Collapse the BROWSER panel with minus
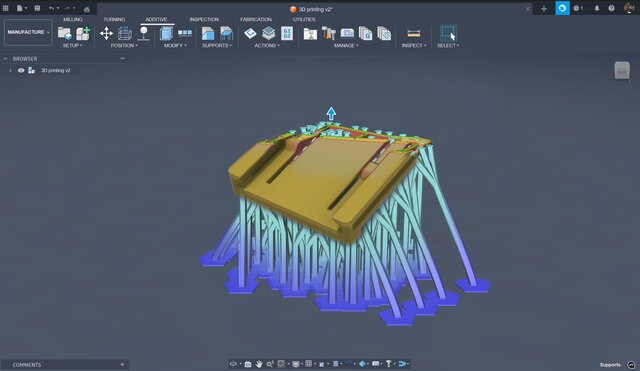The image size is (640, 371). pos(122,59)
